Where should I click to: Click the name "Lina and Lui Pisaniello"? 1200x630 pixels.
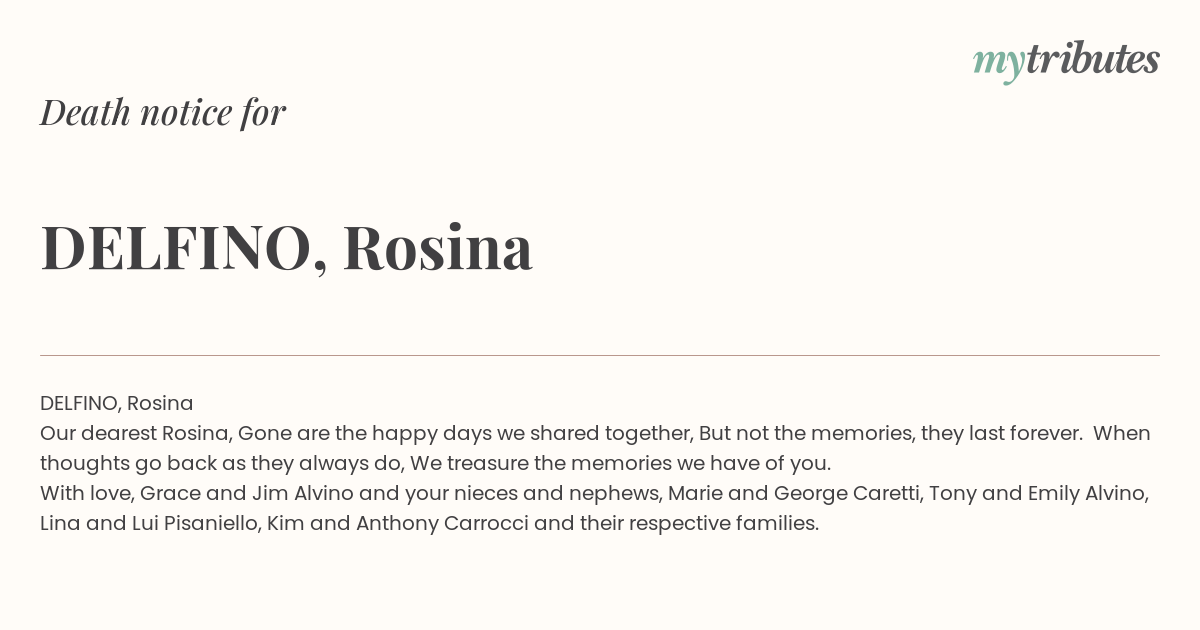pos(148,523)
